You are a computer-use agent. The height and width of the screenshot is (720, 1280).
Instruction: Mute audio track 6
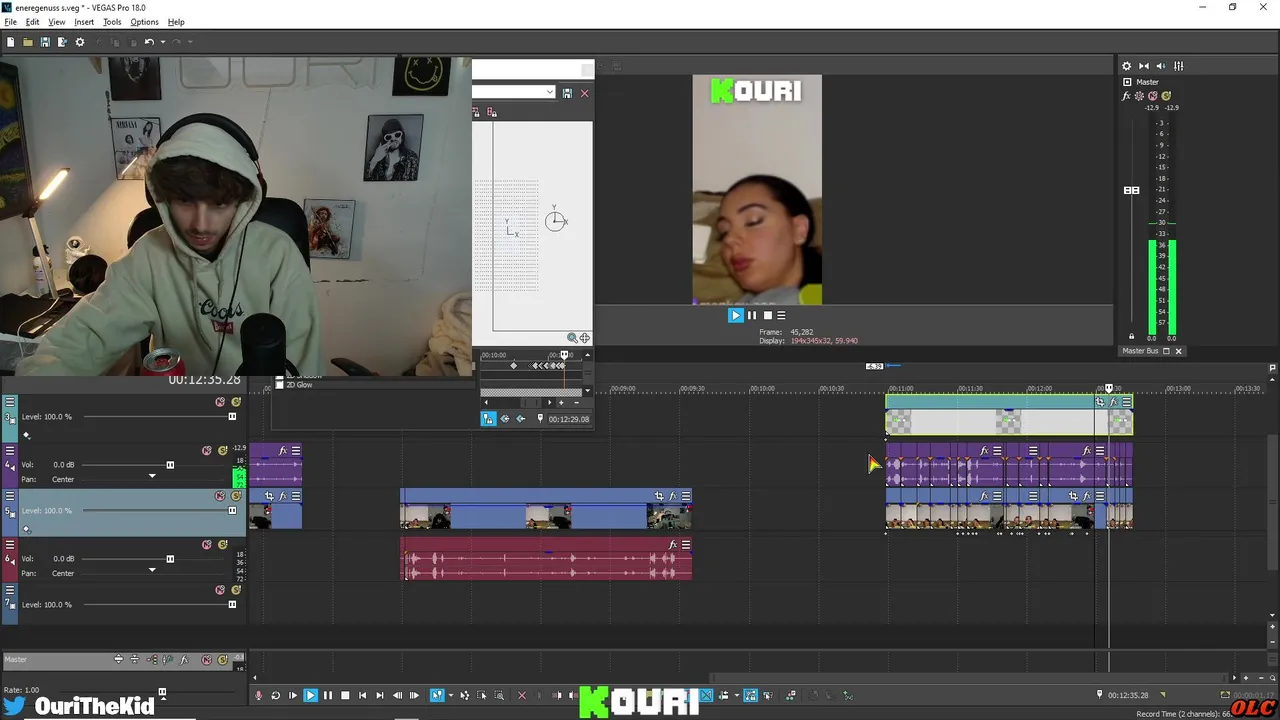pos(207,545)
